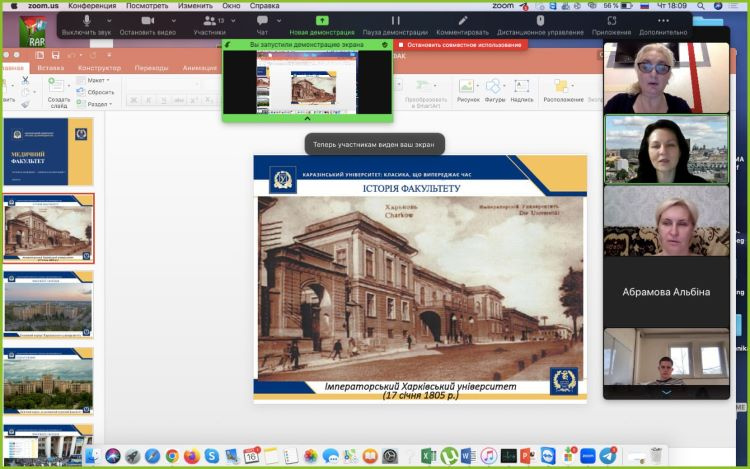This screenshot has height=469, width=750.
Task: Open the Окно menu
Action: click(x=231, y=6)
